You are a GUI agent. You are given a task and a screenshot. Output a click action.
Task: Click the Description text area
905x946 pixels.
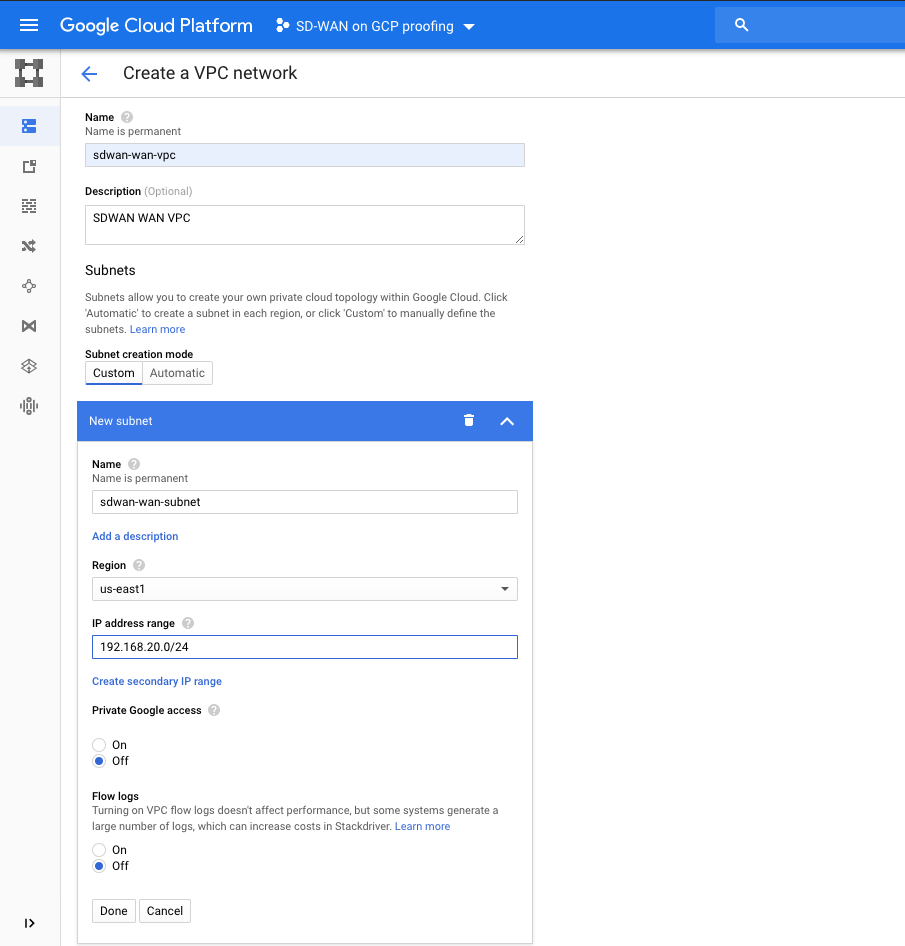click(305, 225)
